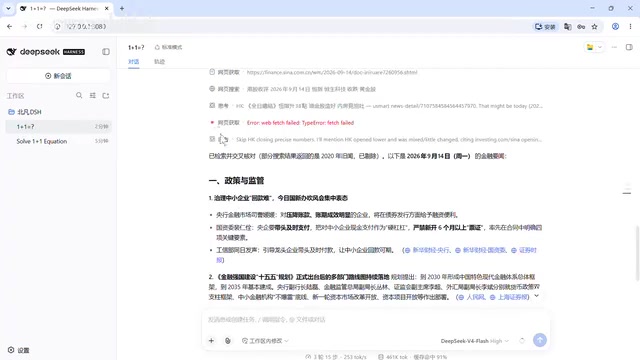Expand the dropdown arrow beside the folder icon

(x=600, y=47)
